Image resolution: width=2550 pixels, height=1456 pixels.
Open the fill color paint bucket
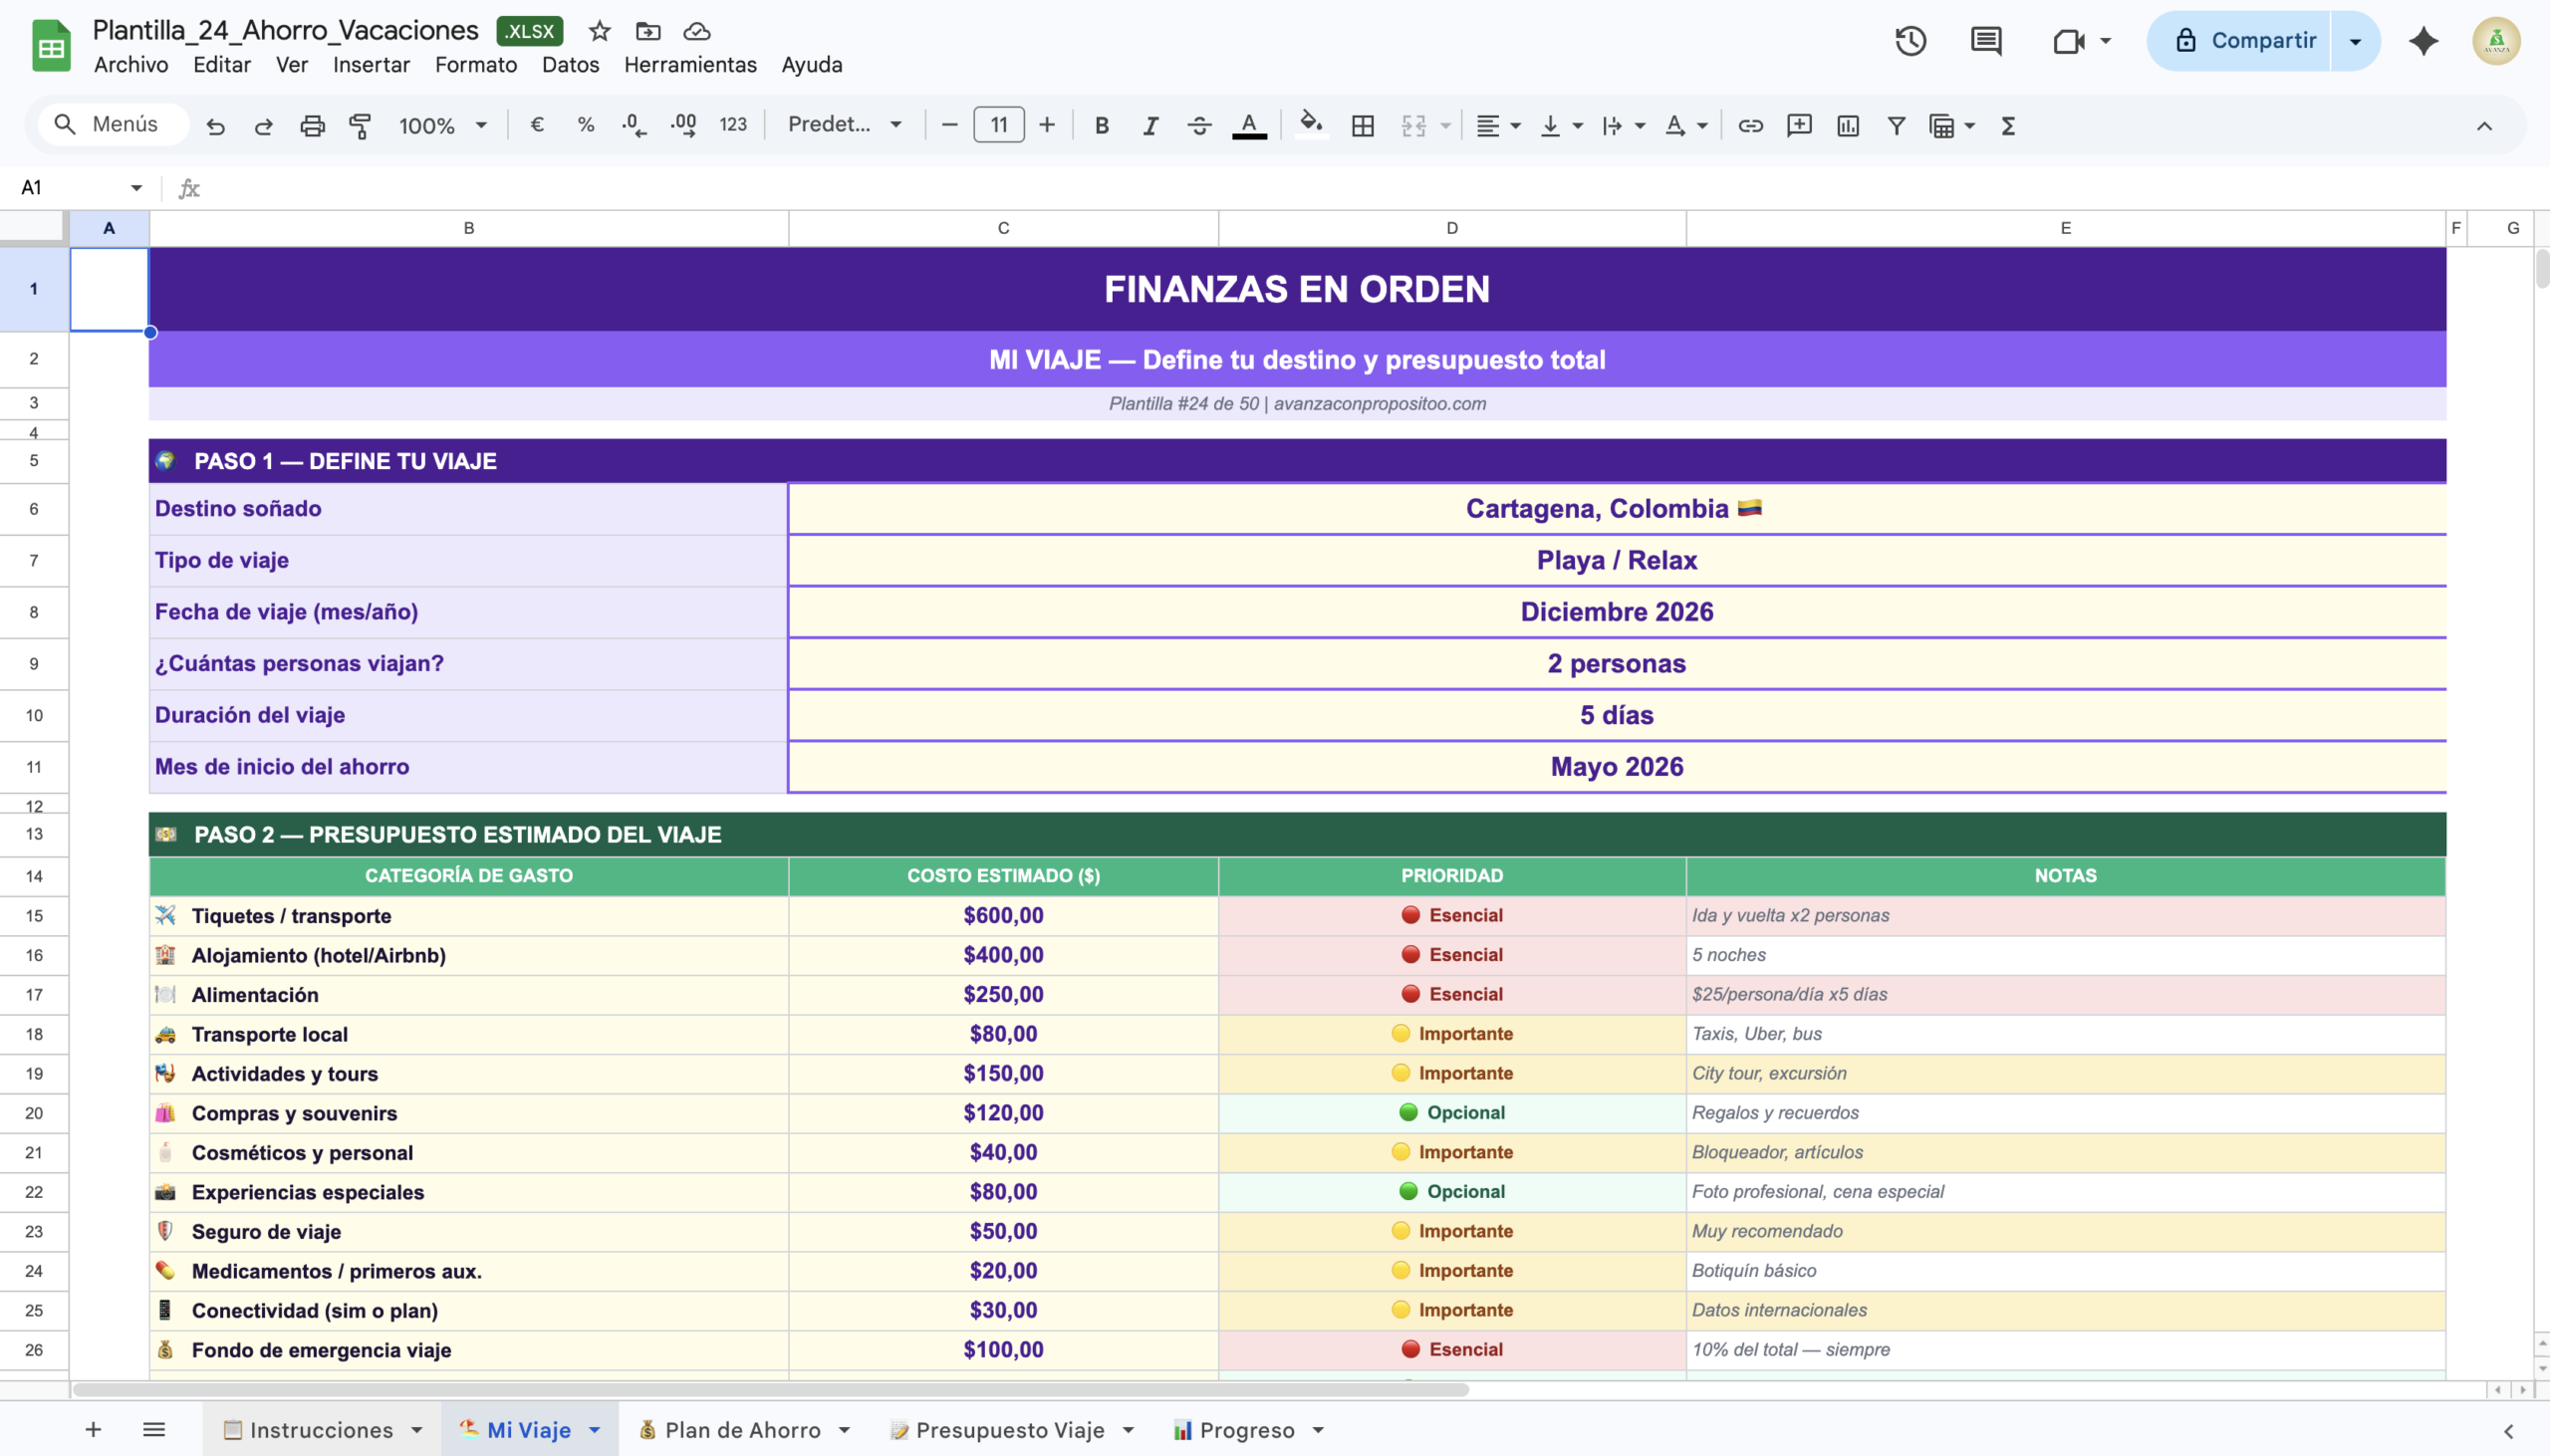1310,126
